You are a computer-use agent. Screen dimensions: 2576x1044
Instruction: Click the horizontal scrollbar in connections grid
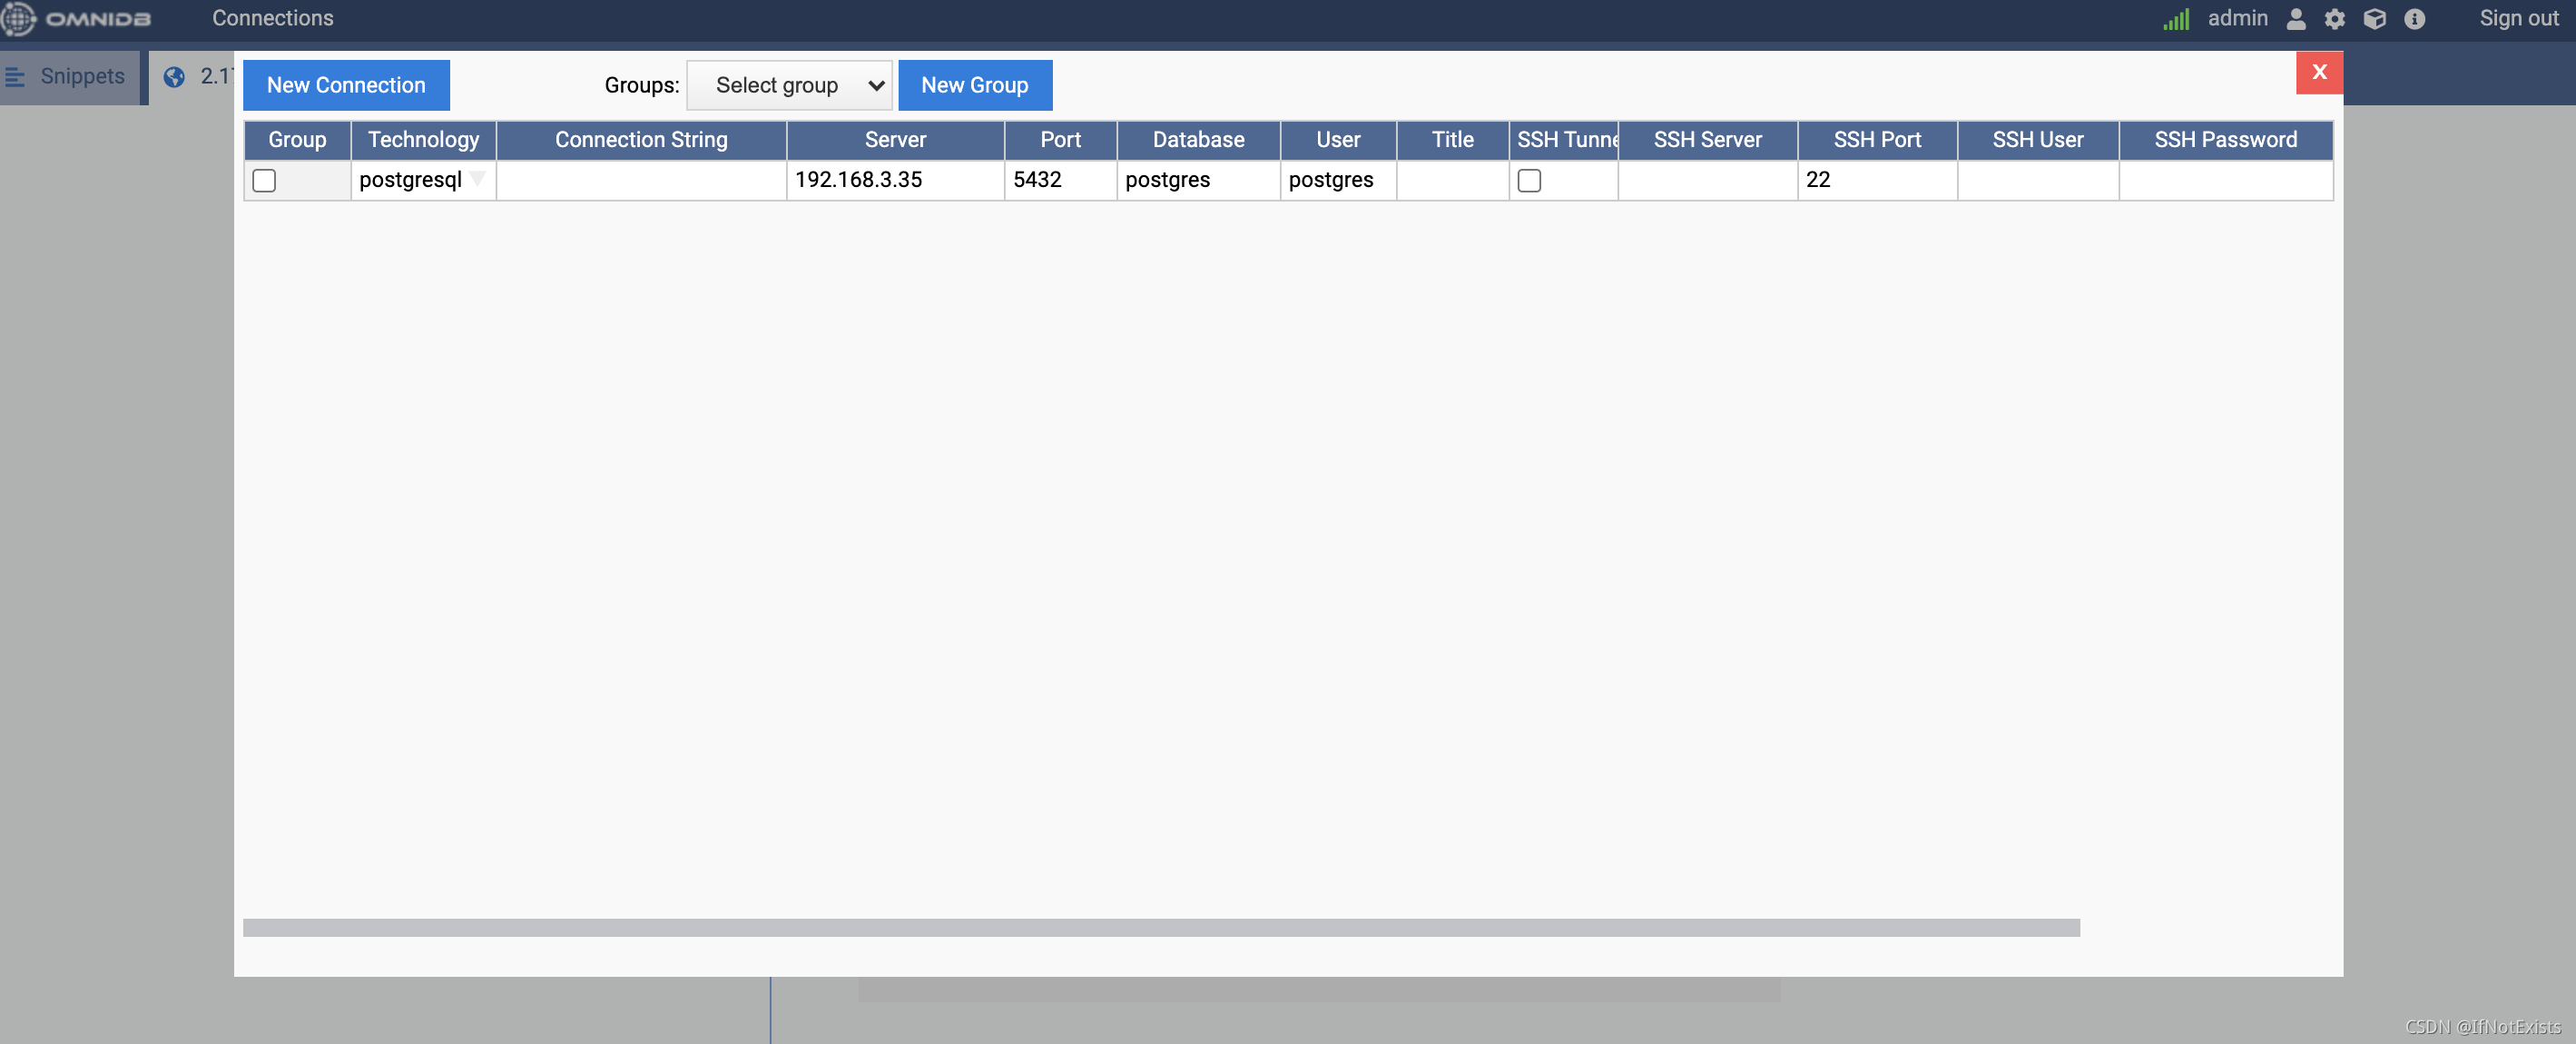tap(1160, 927)
